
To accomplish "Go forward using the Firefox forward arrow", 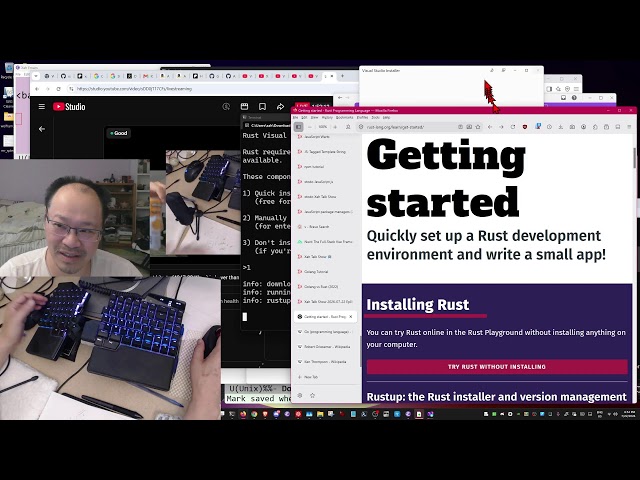I will point(501,127).
